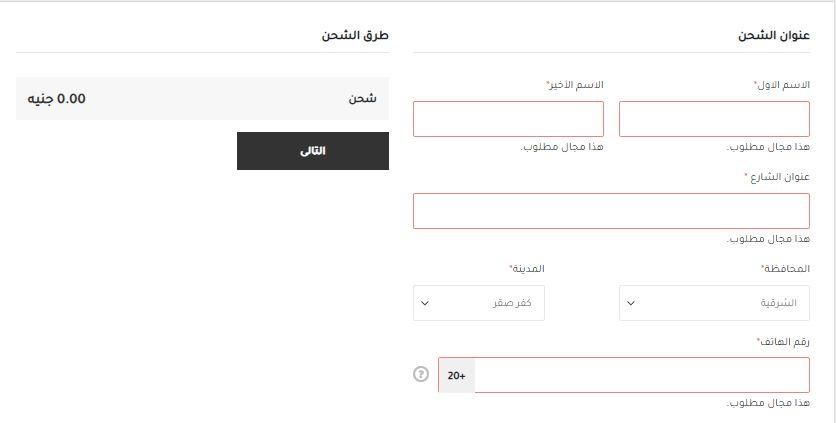This screenshot has width=836, height=423.
Task: Click the المدينة field label
Action: click(526, 269)
